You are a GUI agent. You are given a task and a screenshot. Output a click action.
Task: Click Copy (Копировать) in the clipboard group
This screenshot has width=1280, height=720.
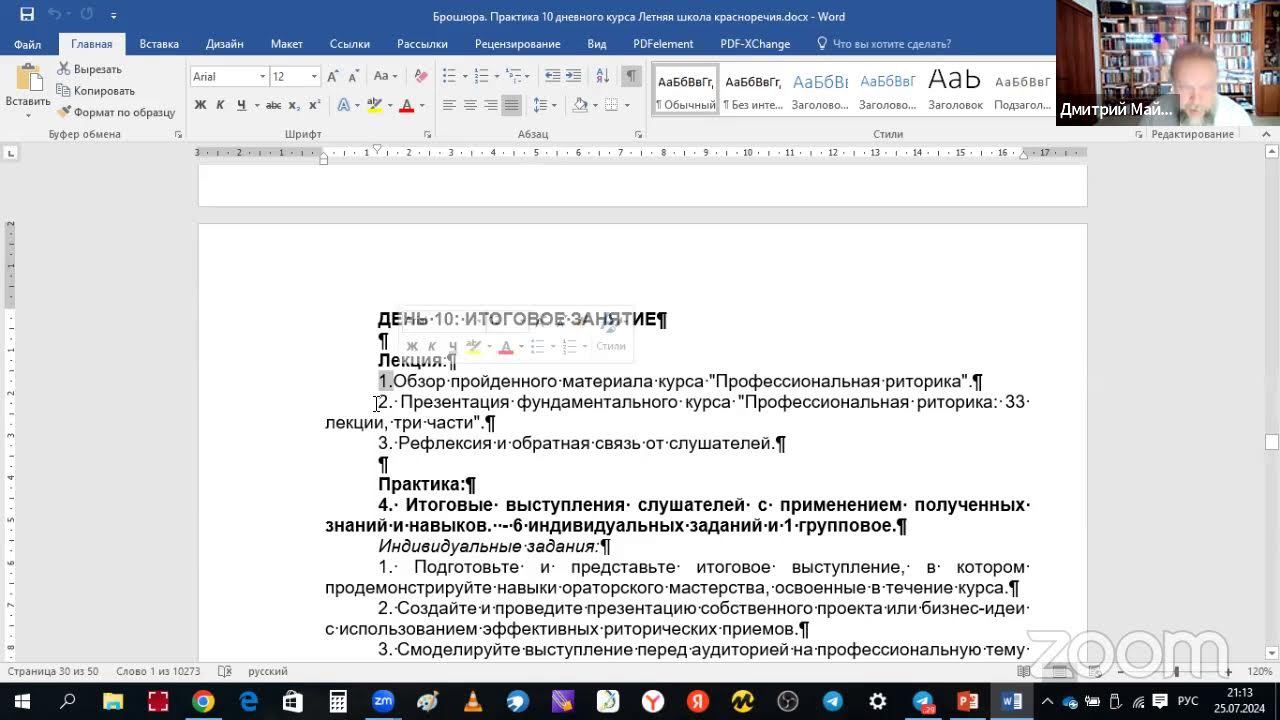tap(96, 91)
